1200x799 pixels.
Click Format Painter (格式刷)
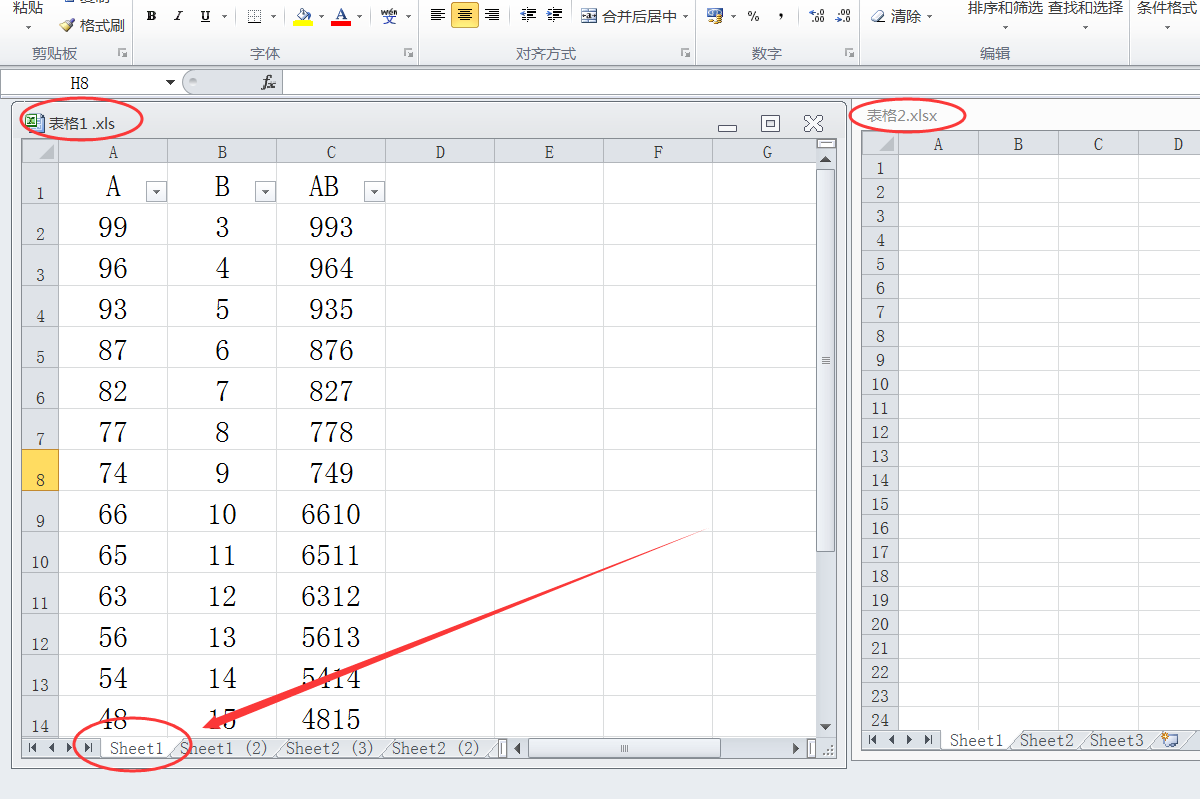click(92, 25)
